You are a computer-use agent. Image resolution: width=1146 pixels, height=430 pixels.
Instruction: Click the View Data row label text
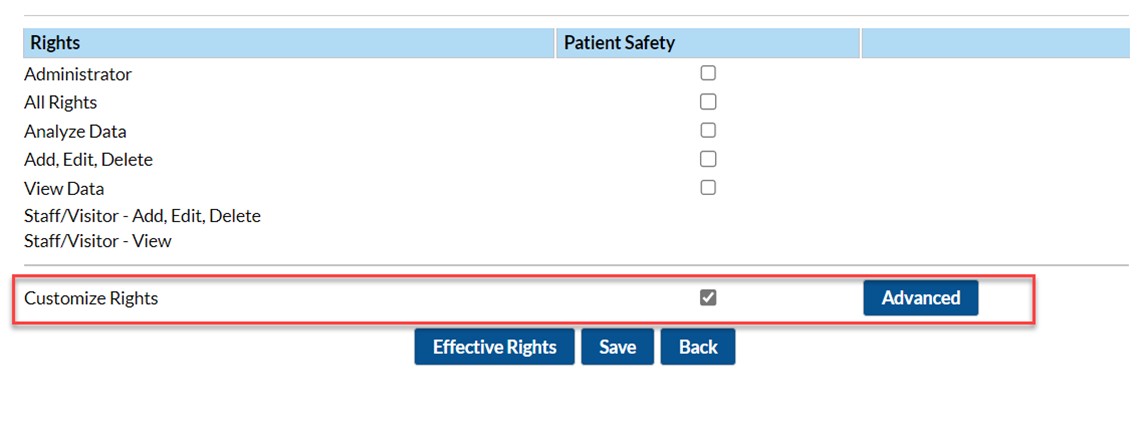coord(64,188)
